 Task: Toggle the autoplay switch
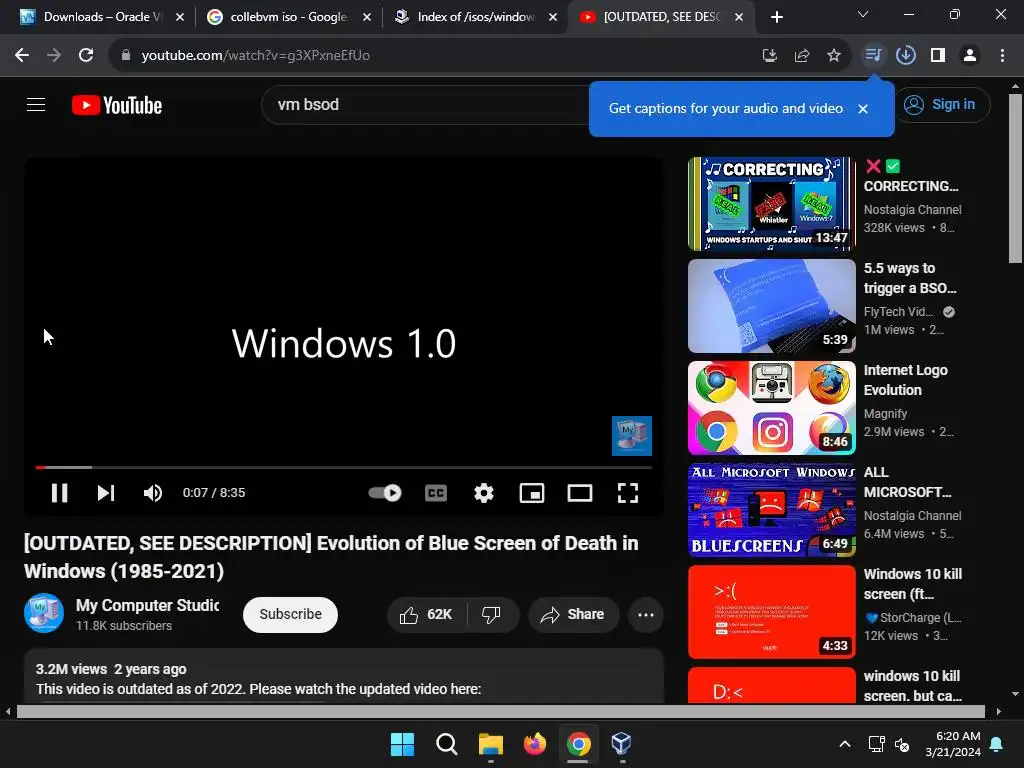(x=385, y=493)
